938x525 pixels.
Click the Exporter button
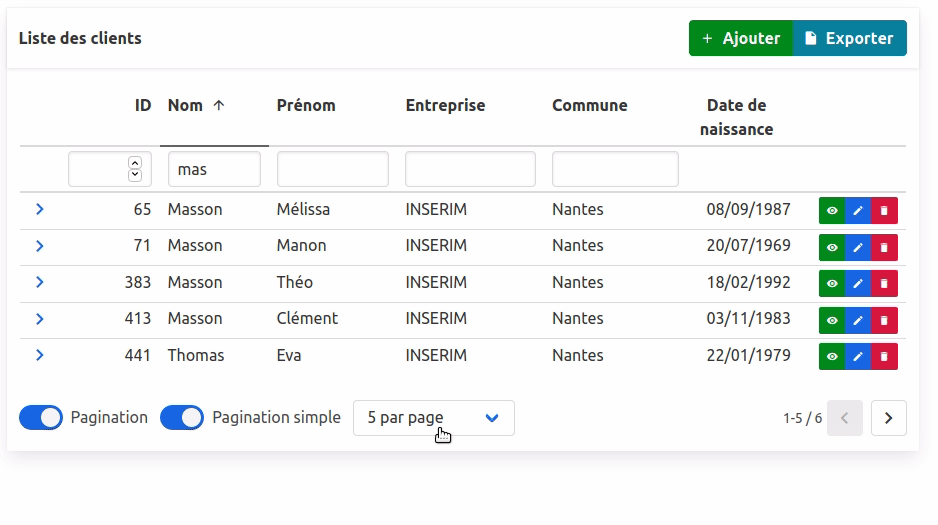tap(849, 38)
